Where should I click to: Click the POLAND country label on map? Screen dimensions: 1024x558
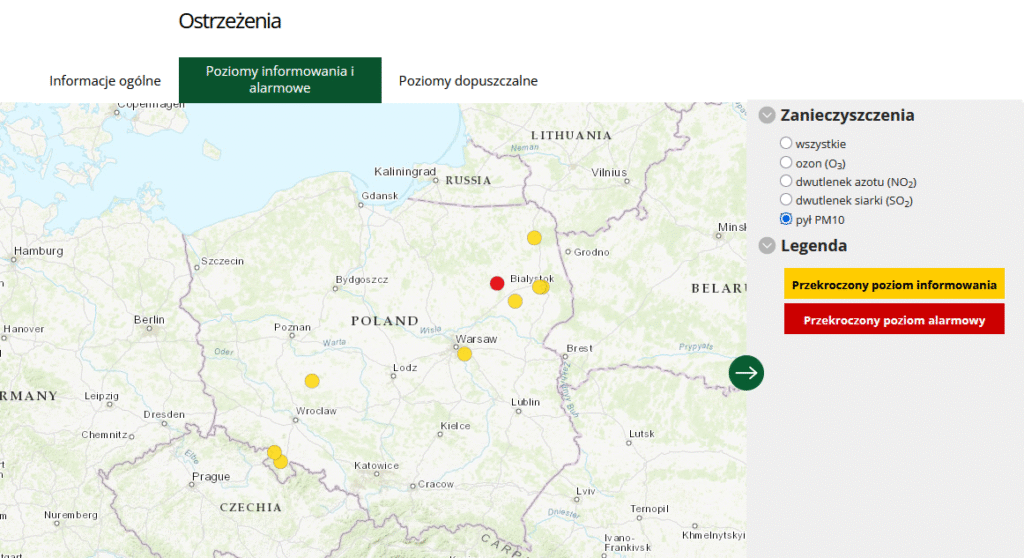(x=385, y=321)
